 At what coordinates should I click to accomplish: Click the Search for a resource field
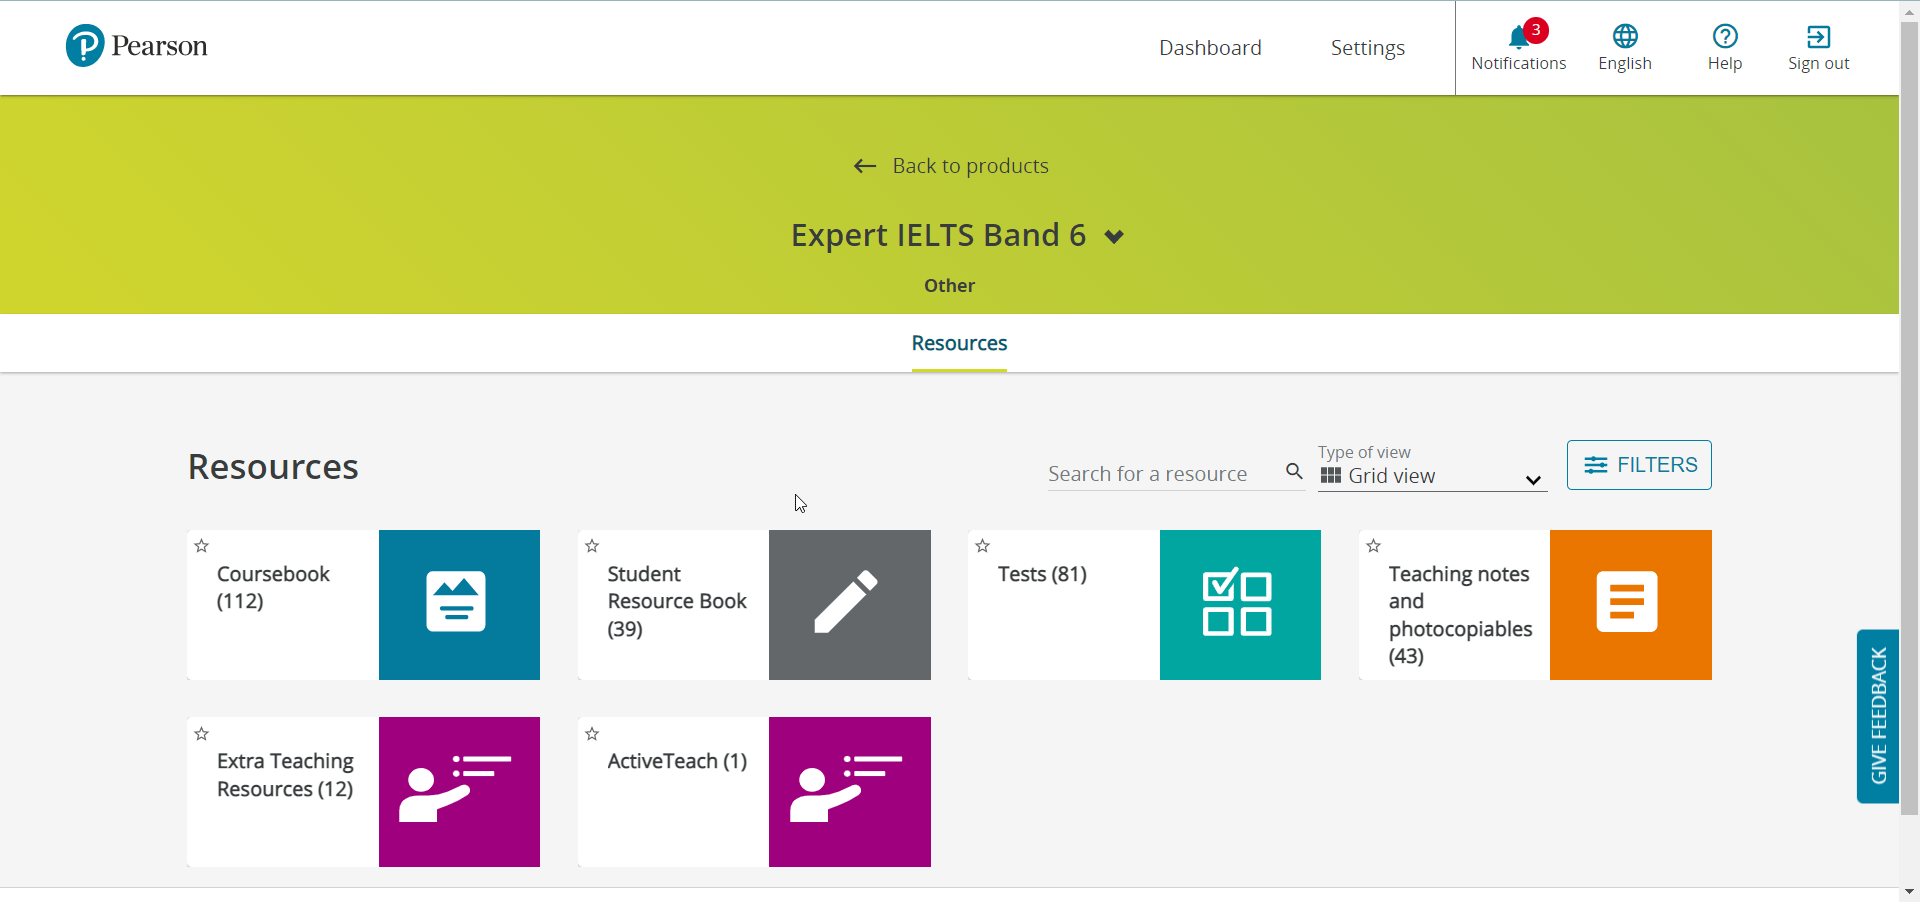[x=1150, y=473]
